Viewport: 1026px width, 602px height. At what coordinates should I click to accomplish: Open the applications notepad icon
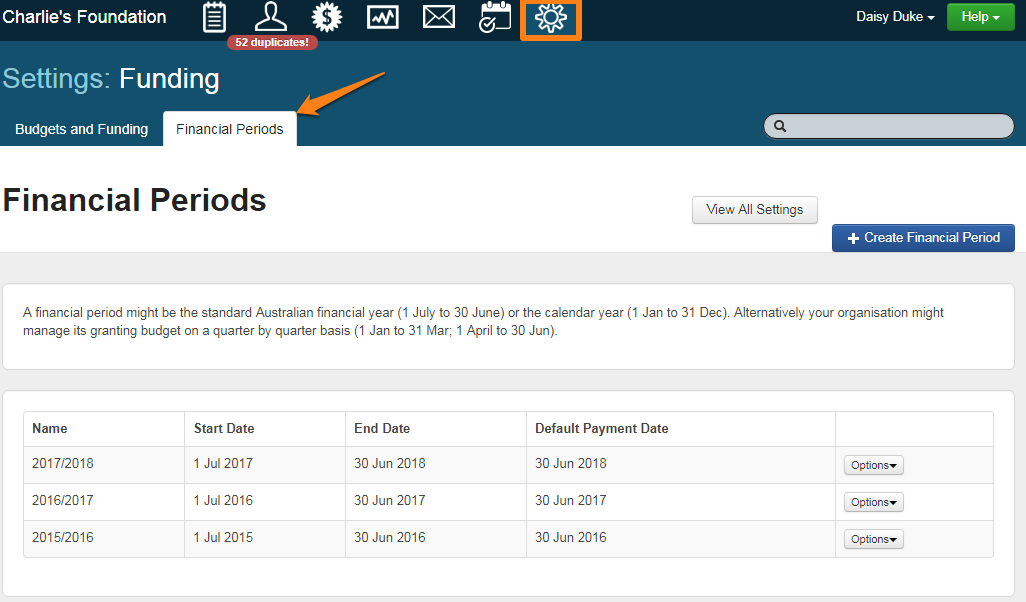click(x=214, y=17)
